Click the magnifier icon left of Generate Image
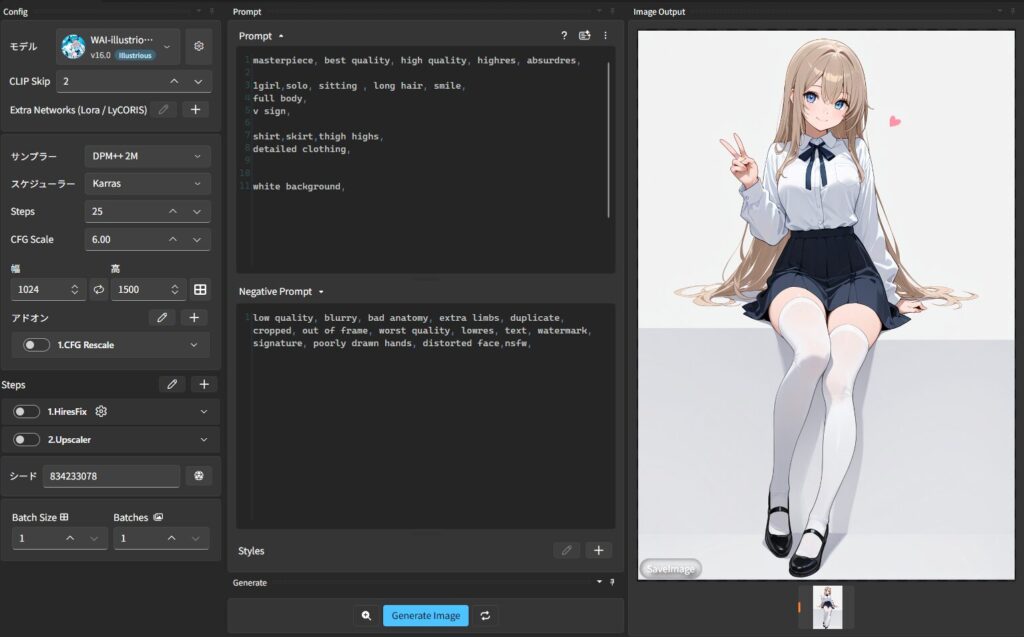 [366, 615]
